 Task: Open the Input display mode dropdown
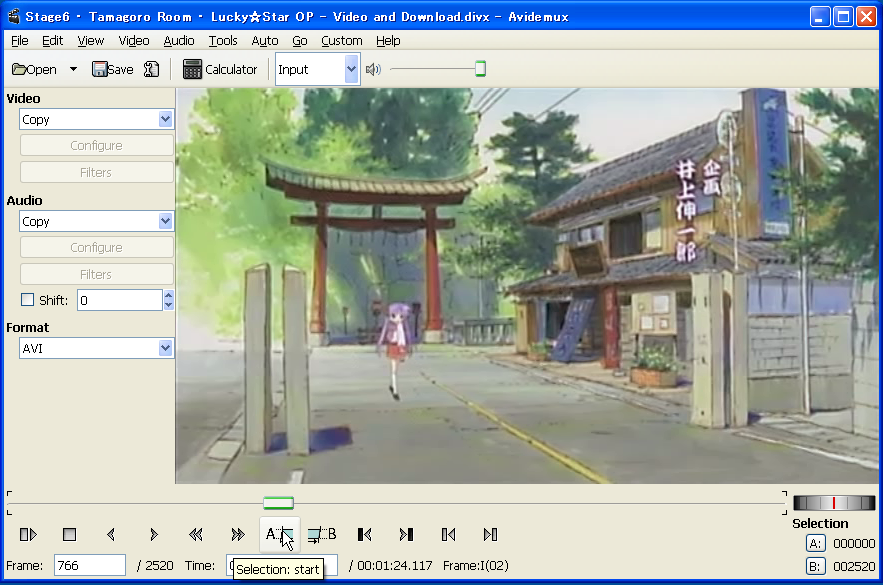pos(318,69)
